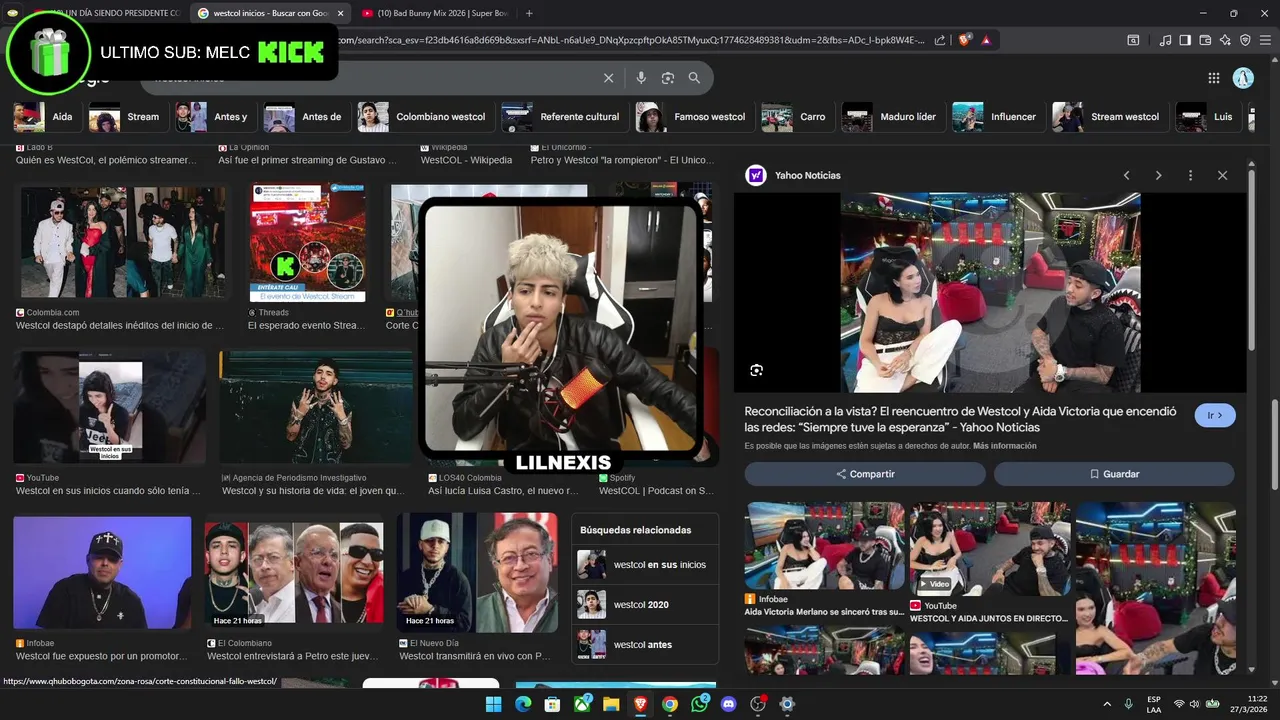1280x720 pixels.
Task: Open Brave playlist music note icon
Action: 1165,40
